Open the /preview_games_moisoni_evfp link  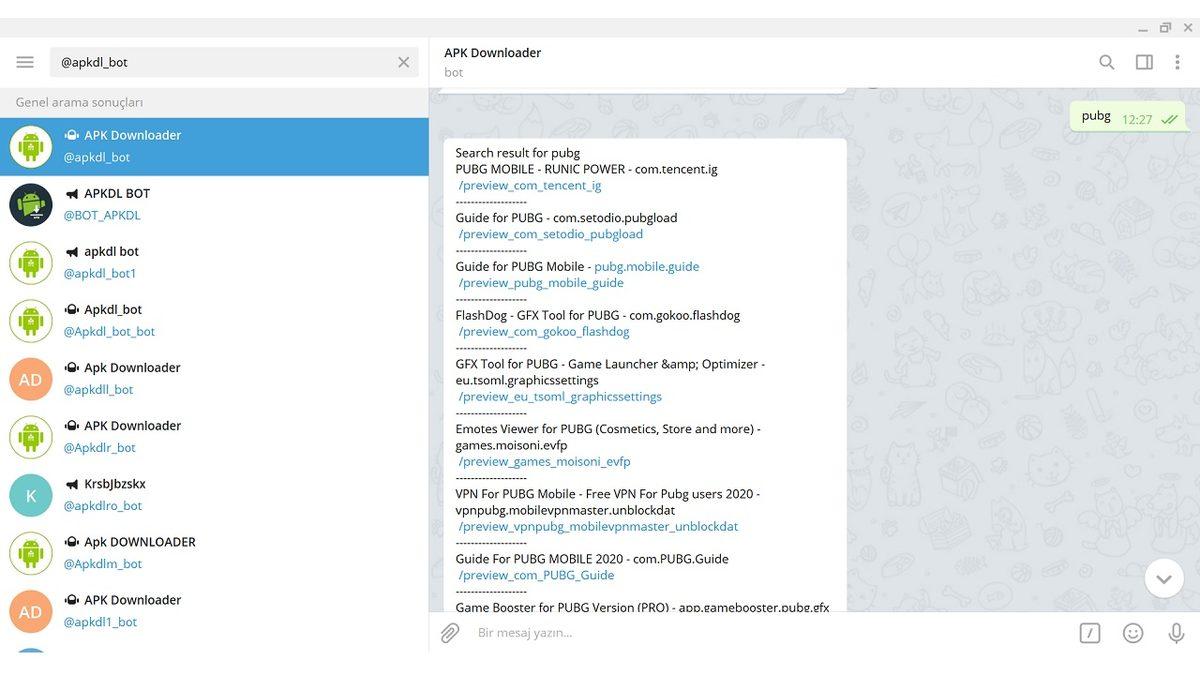click(545, 461)
